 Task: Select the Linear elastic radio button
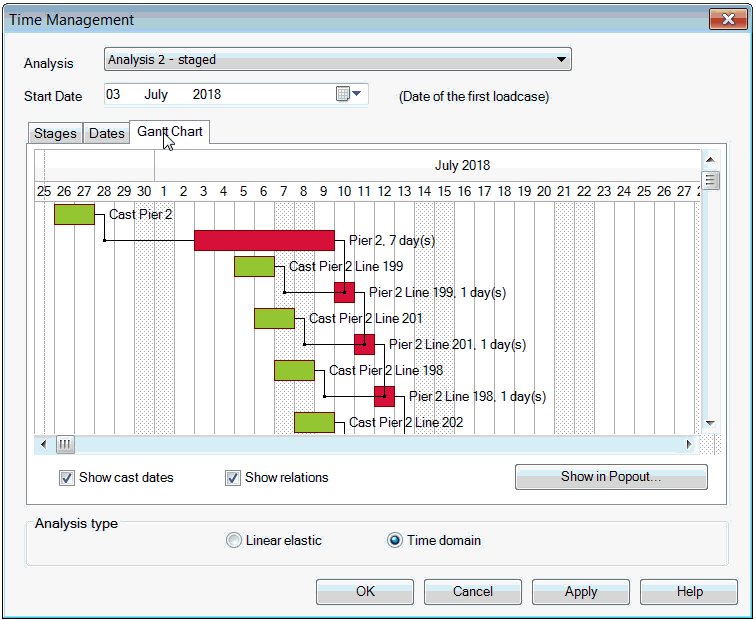(234, 540)
